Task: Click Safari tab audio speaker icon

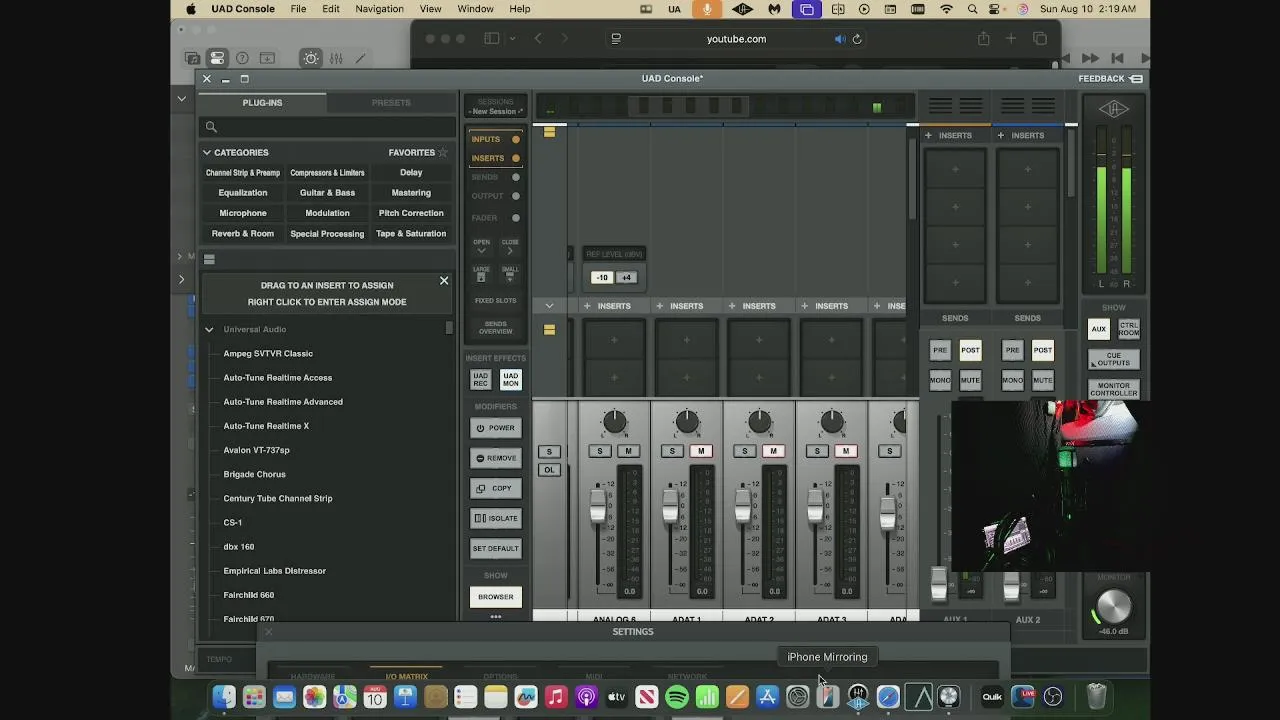Action: point(840,39)
